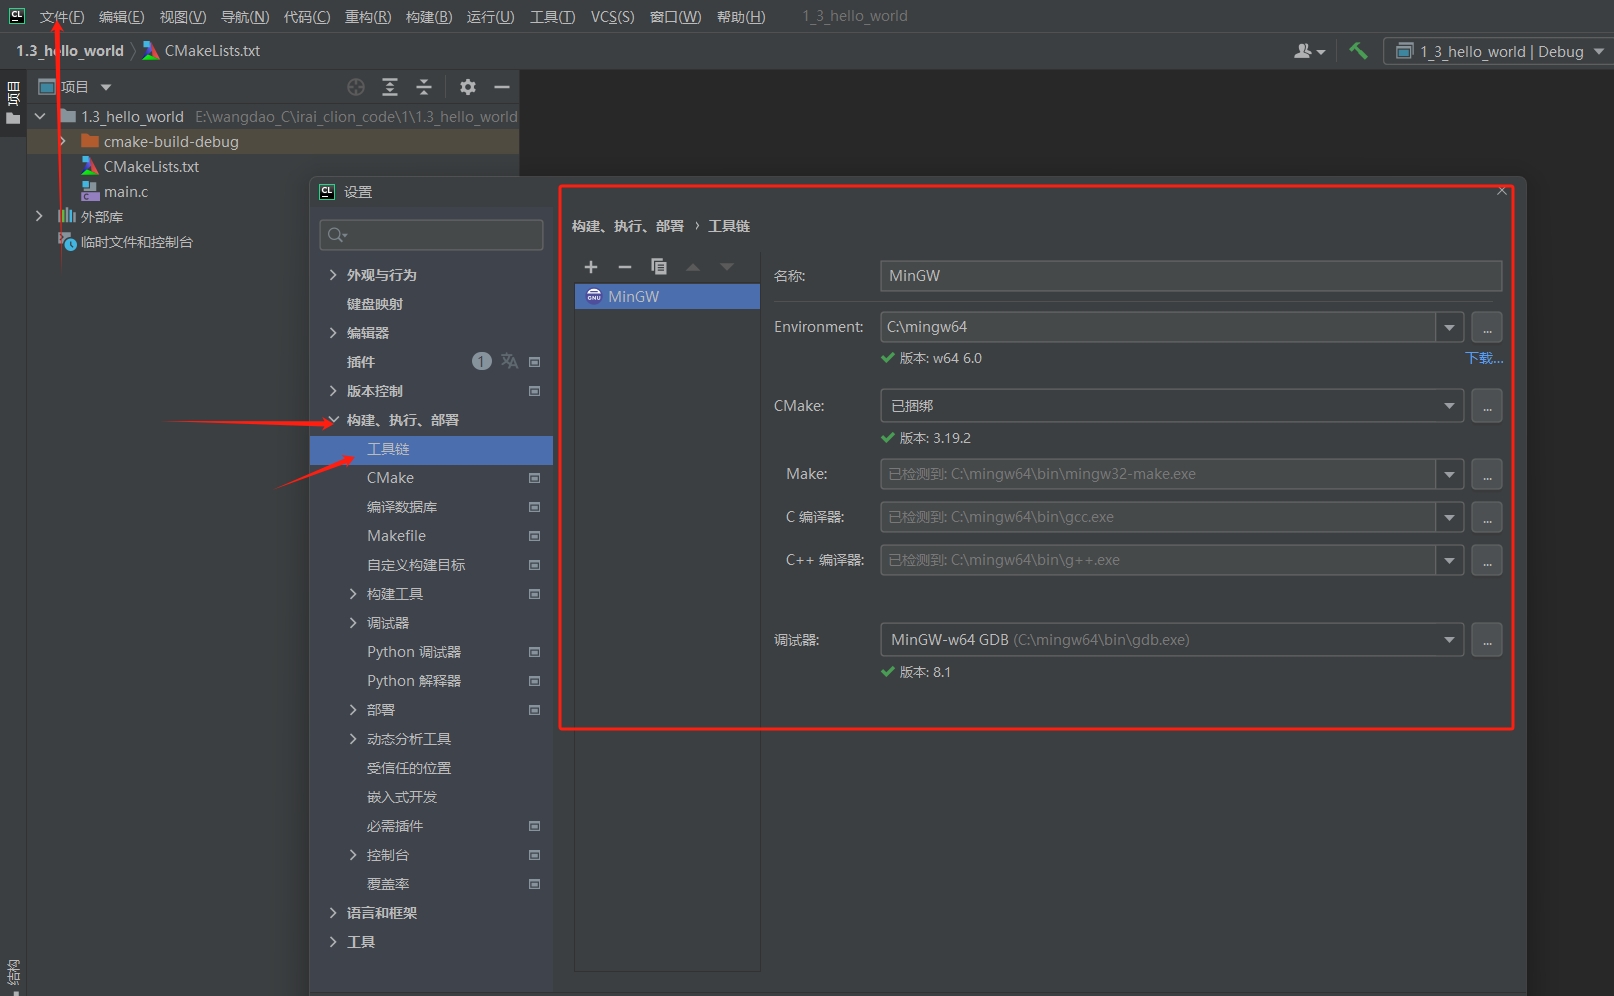
Task: Hide the project panel with minus icon
Action: point(502,87)
